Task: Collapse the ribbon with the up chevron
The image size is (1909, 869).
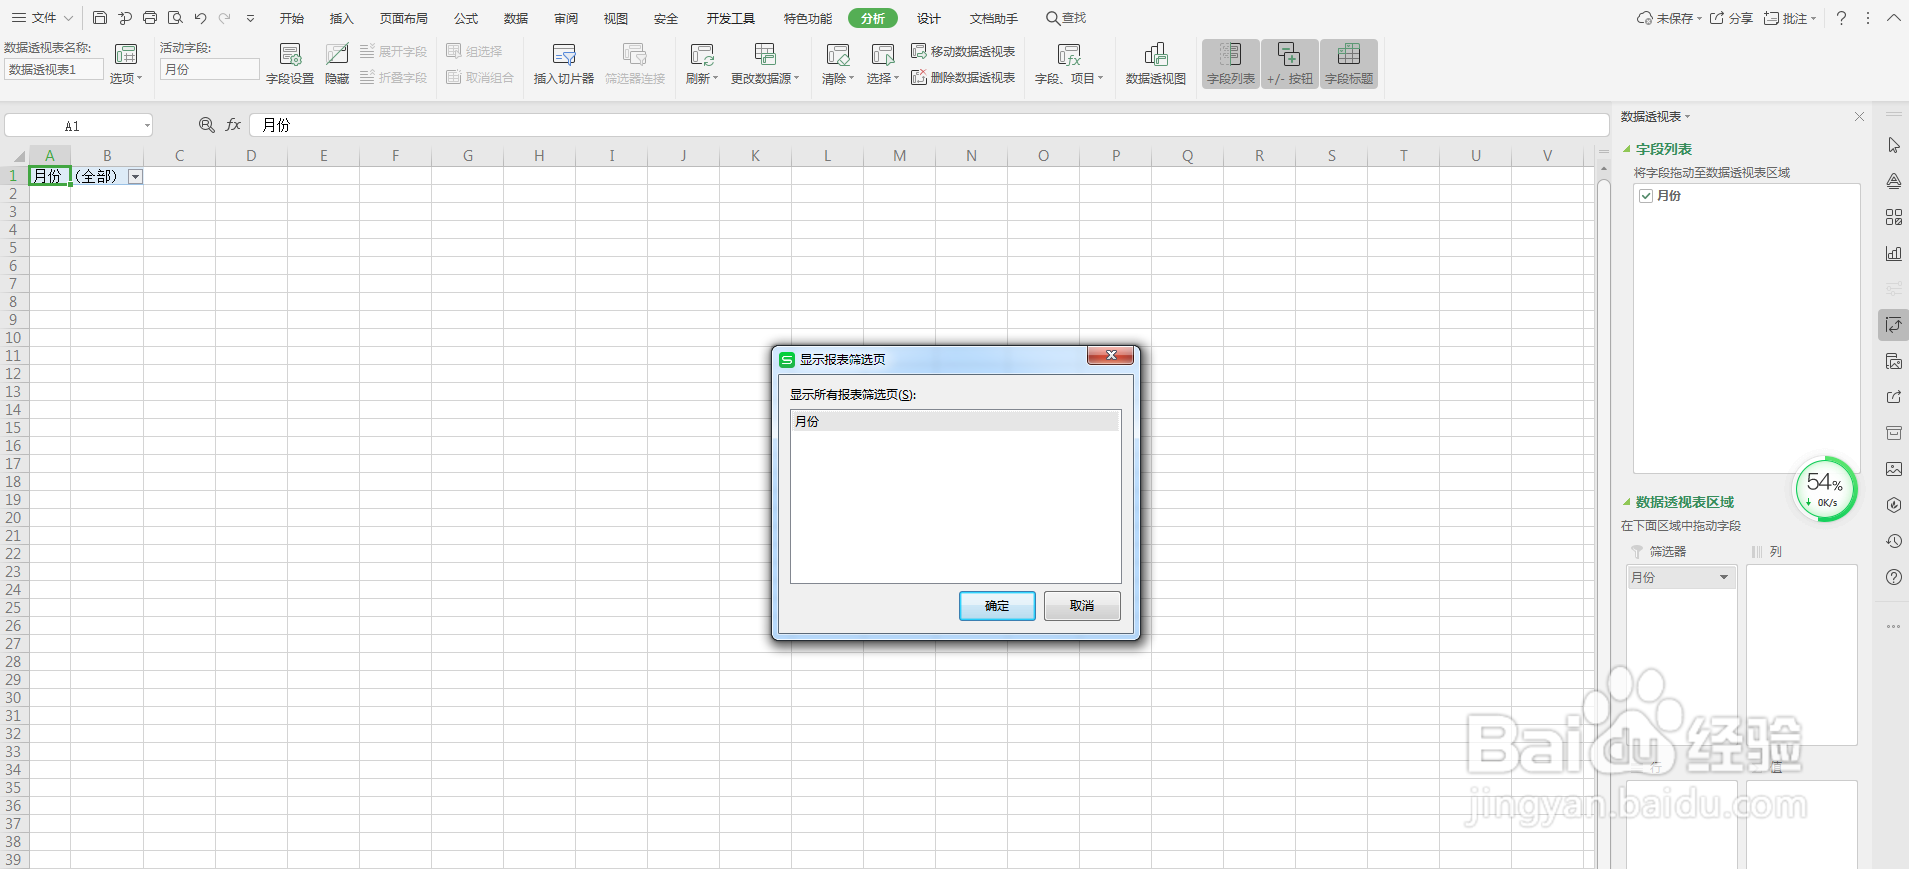Action: tap(1894, 18)
